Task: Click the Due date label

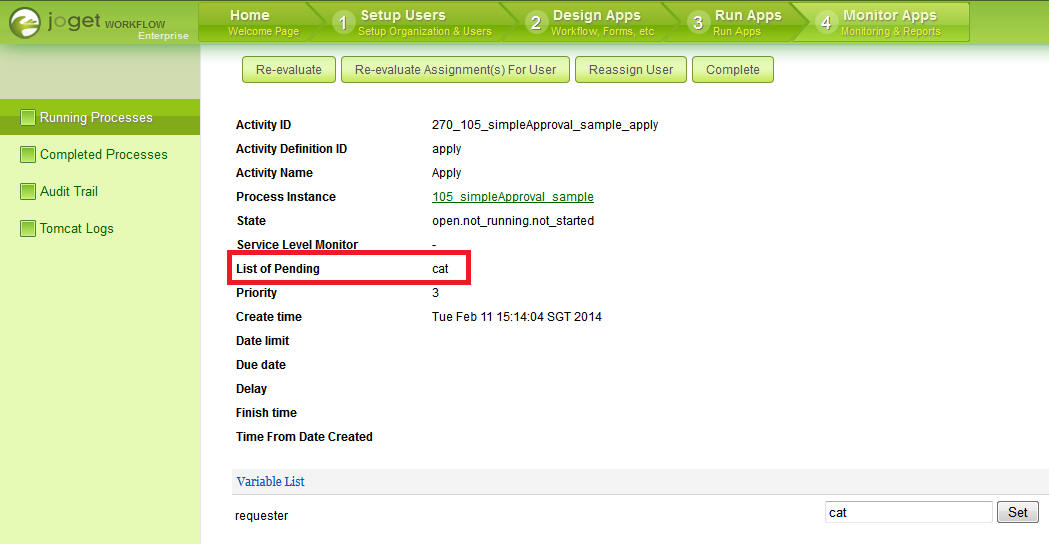Action: 261,365
